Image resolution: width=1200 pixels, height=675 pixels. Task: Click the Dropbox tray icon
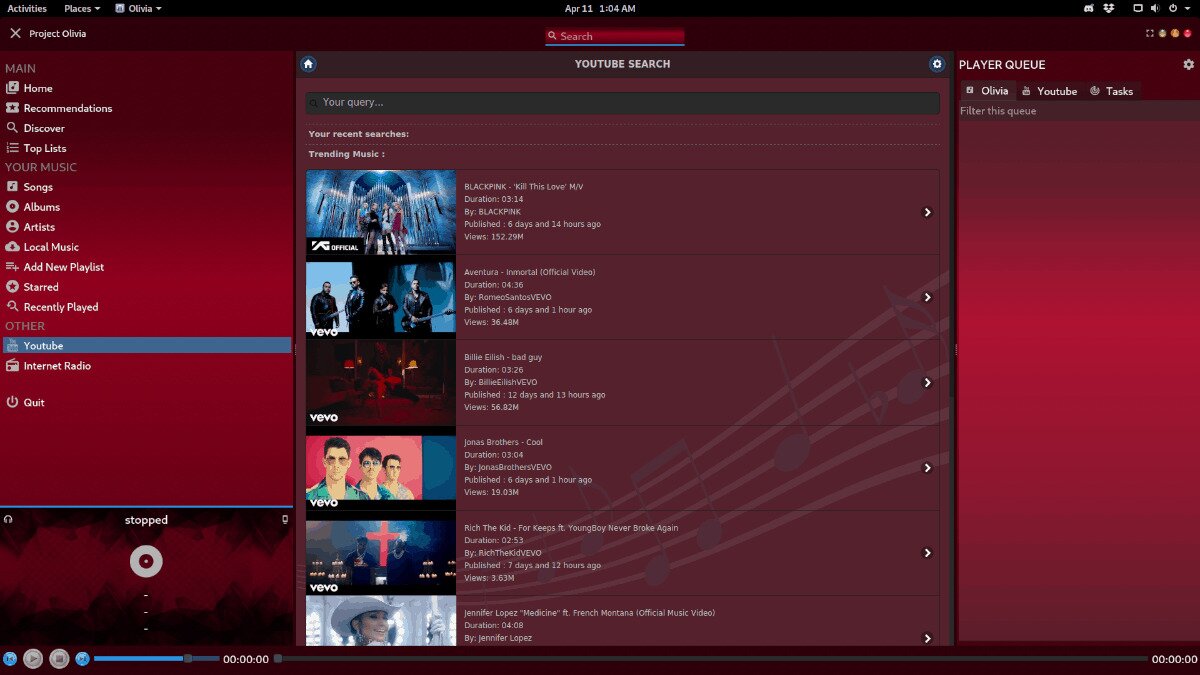point(1109,8)
